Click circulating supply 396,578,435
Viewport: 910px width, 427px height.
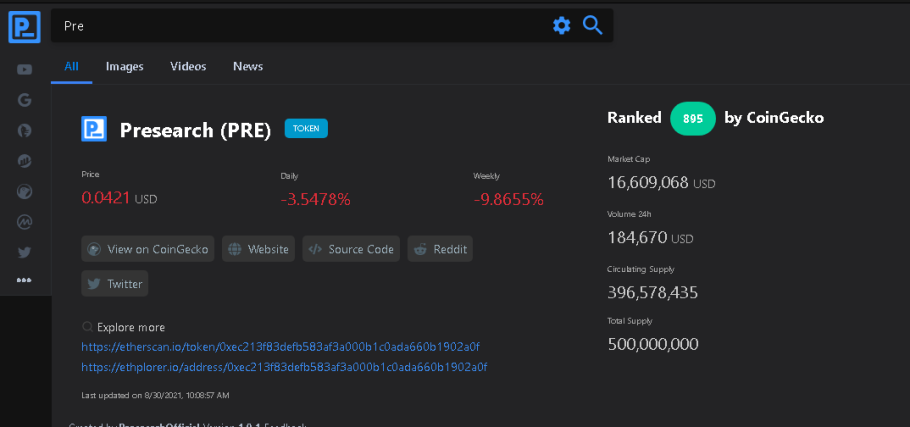pyautogui.click(x=653, y=292)
